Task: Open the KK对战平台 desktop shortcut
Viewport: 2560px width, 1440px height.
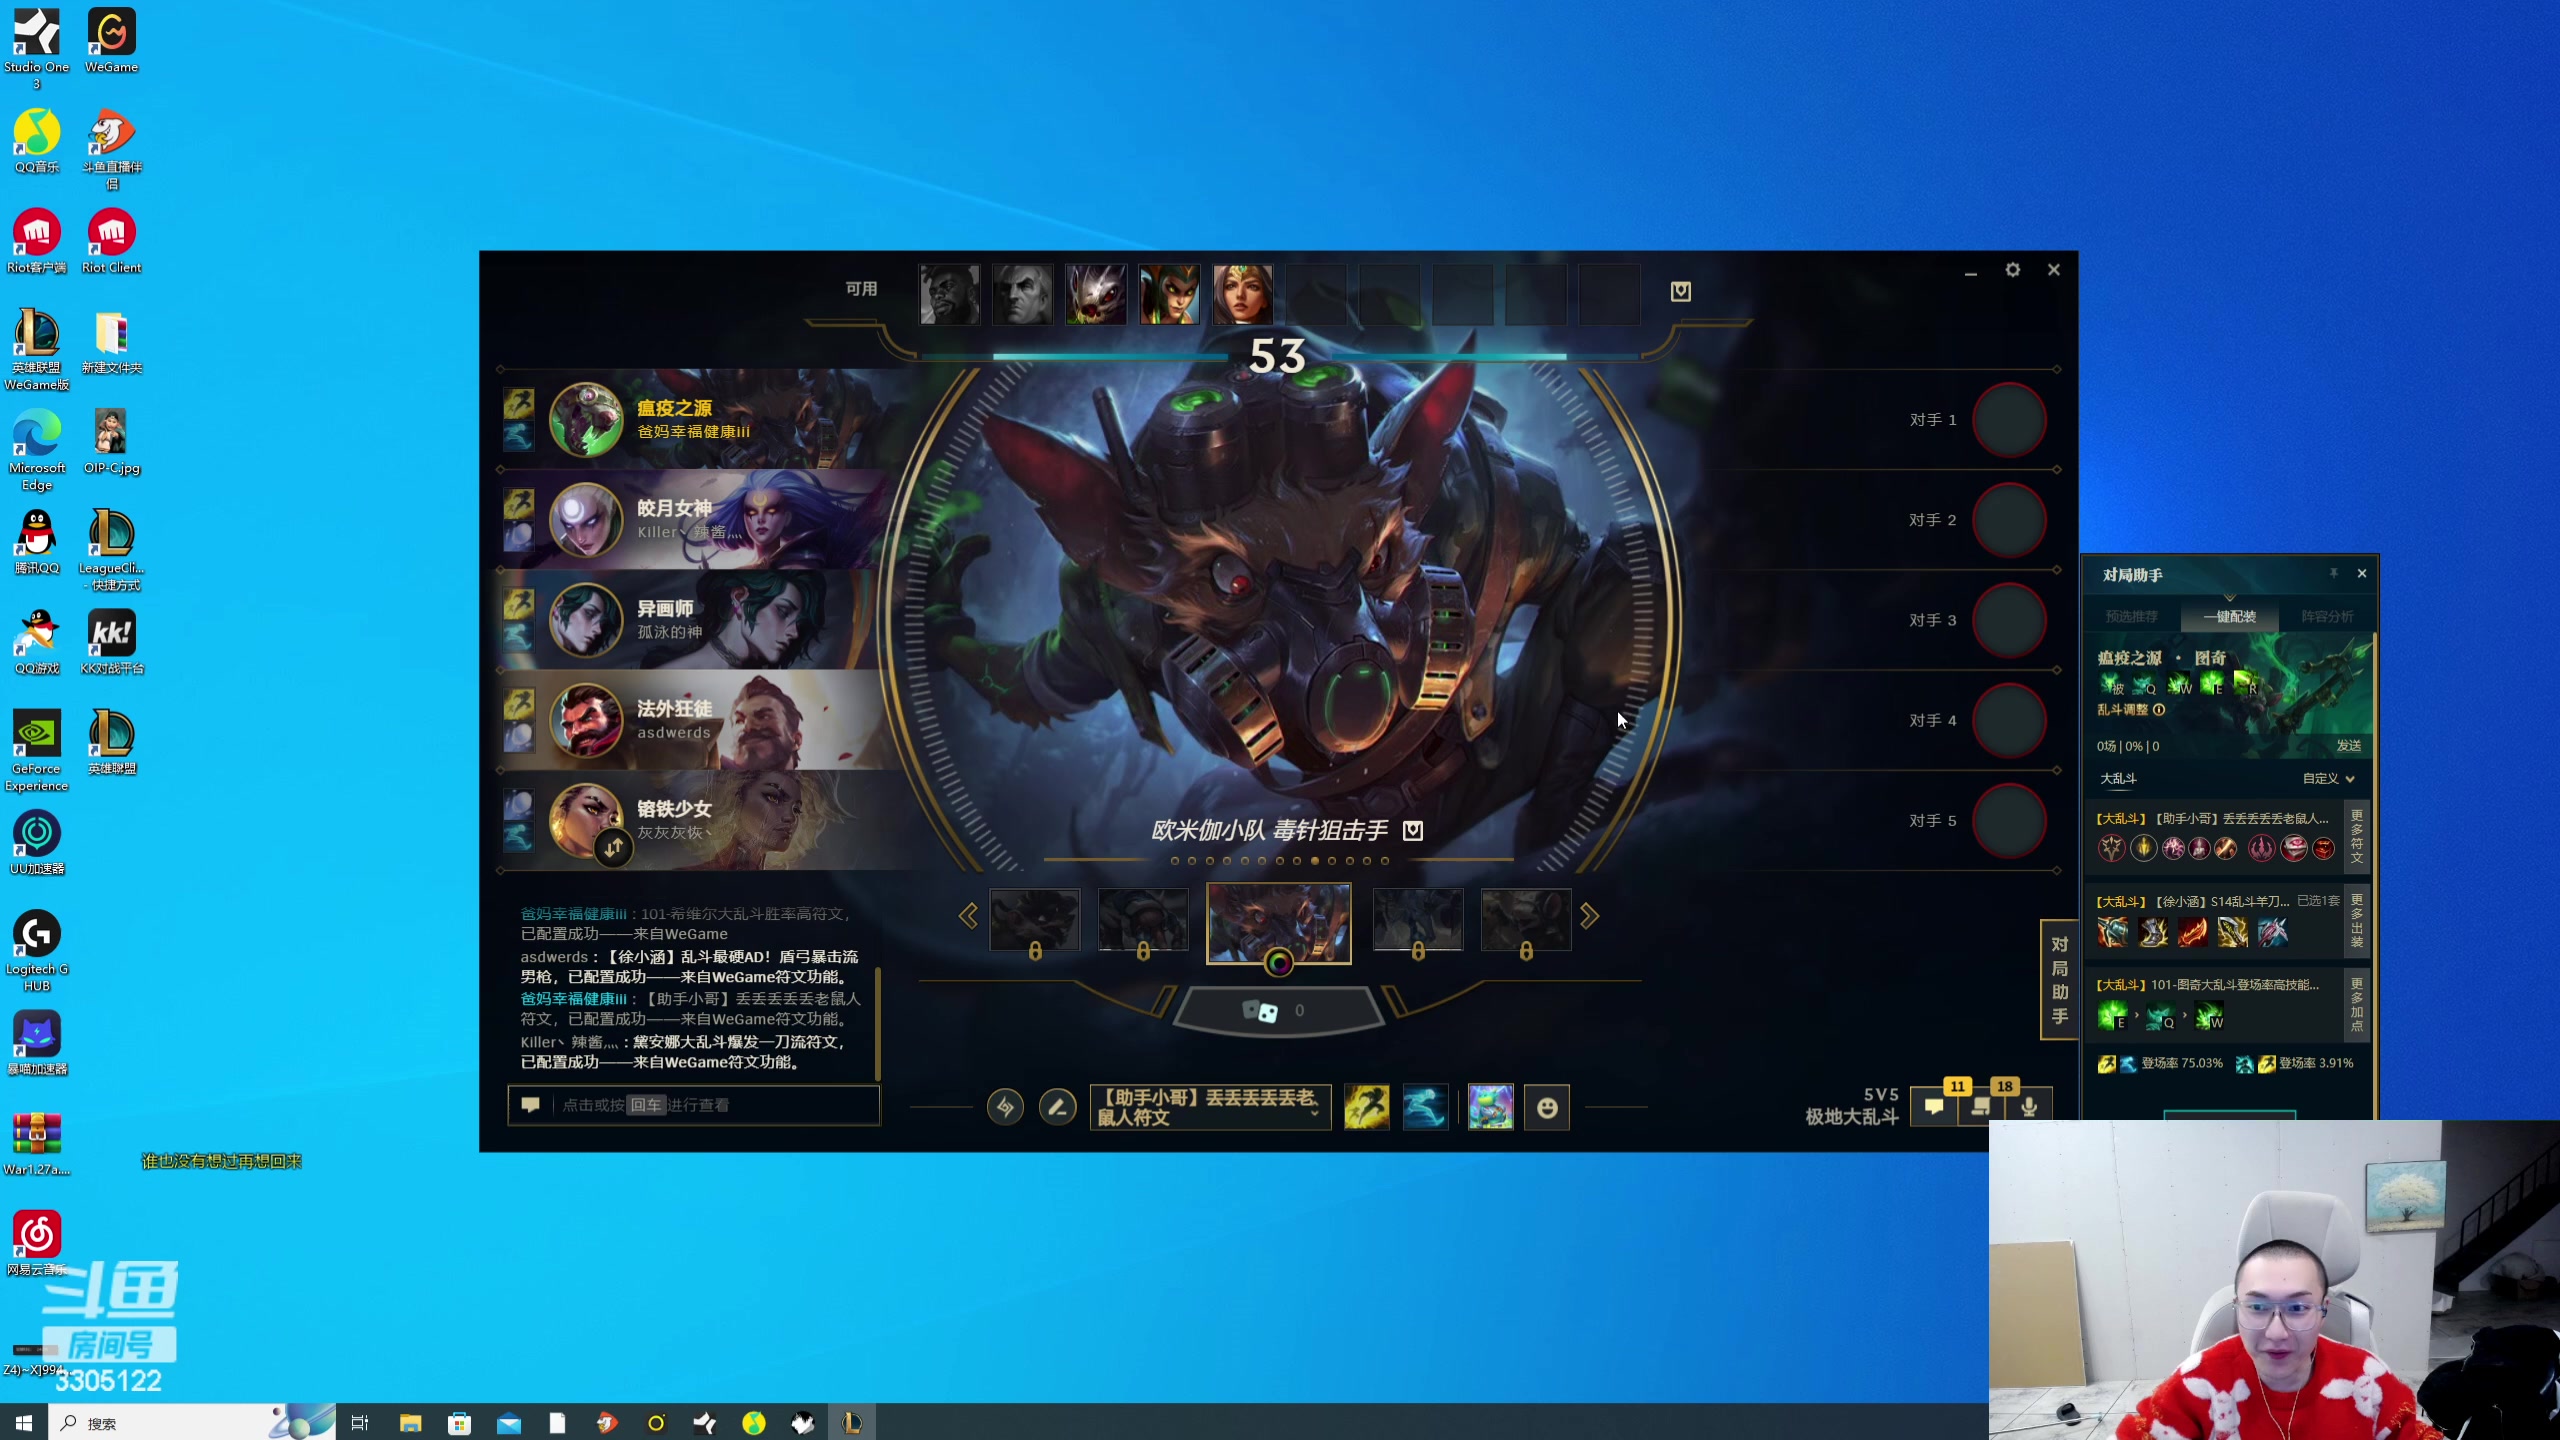Action: 111,642
